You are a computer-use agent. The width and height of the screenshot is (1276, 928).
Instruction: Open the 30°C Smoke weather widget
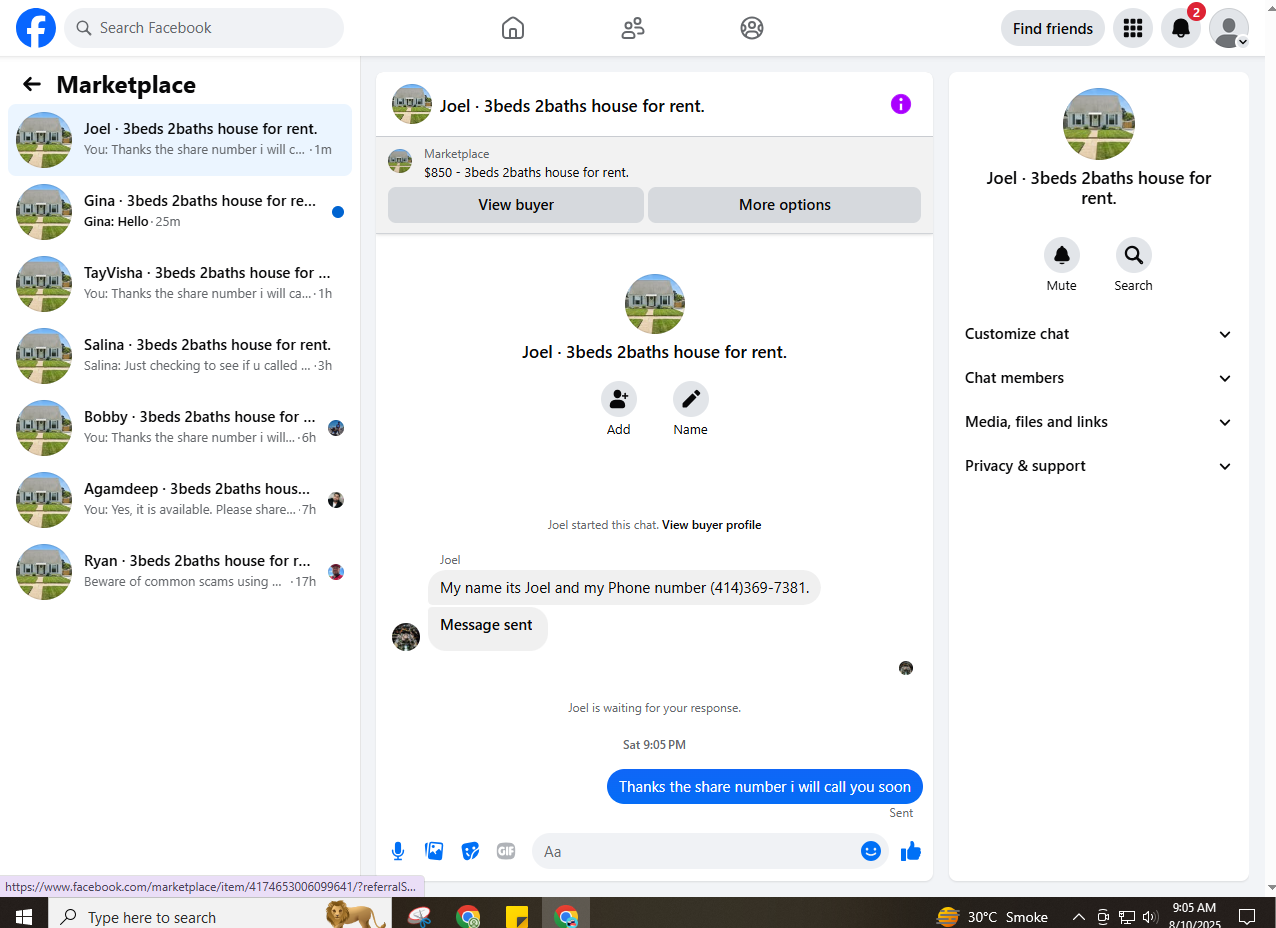coord(992,916)
